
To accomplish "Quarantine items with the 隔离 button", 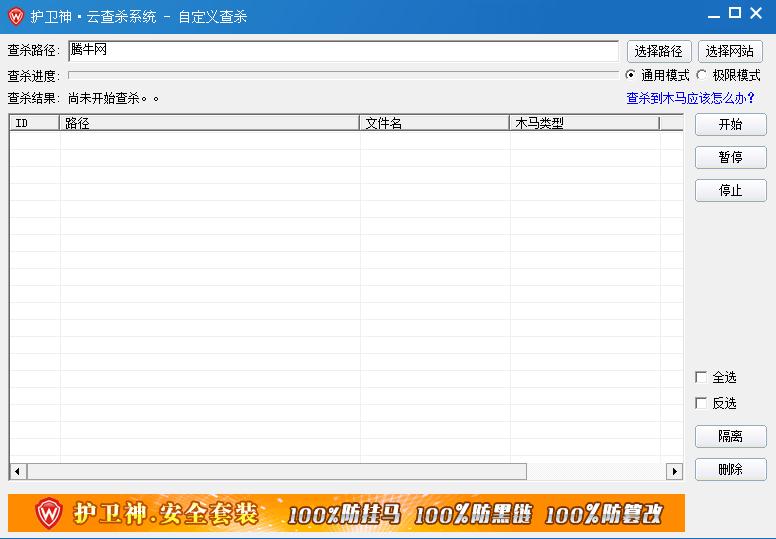I will click(730, 436).
